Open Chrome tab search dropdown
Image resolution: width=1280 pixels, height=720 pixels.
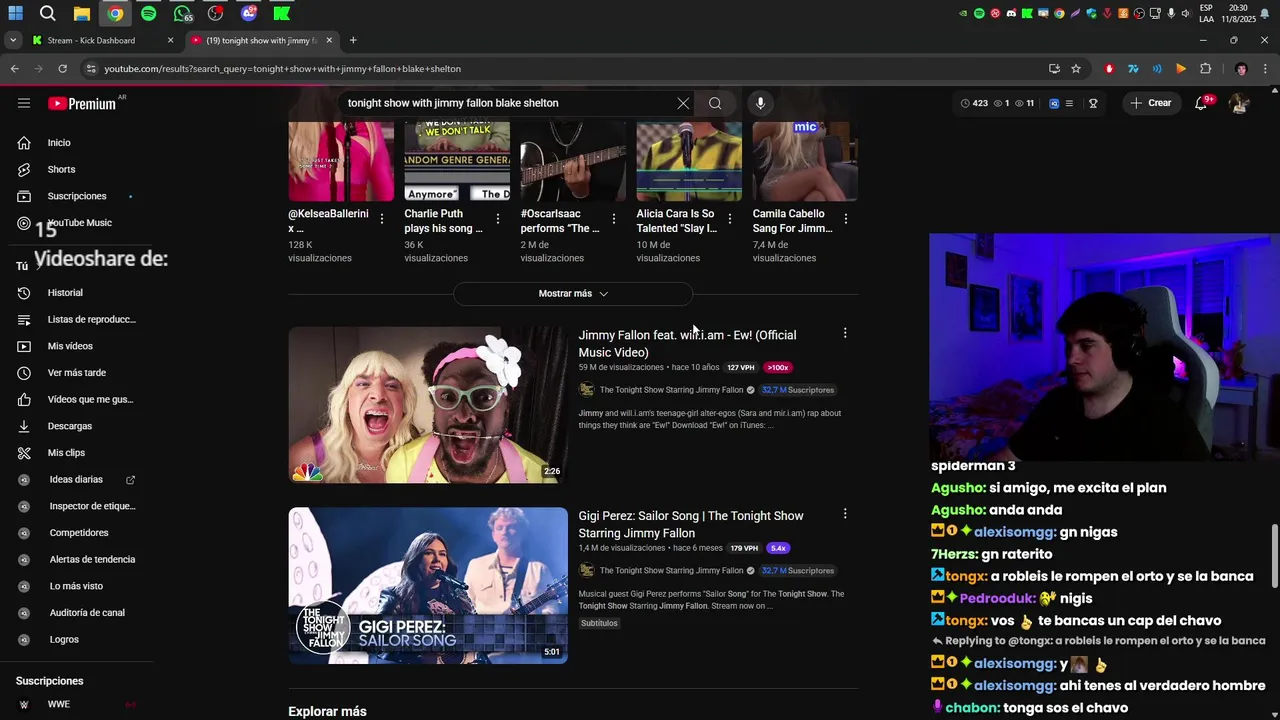pyautogui.click(x=12, y=40)
